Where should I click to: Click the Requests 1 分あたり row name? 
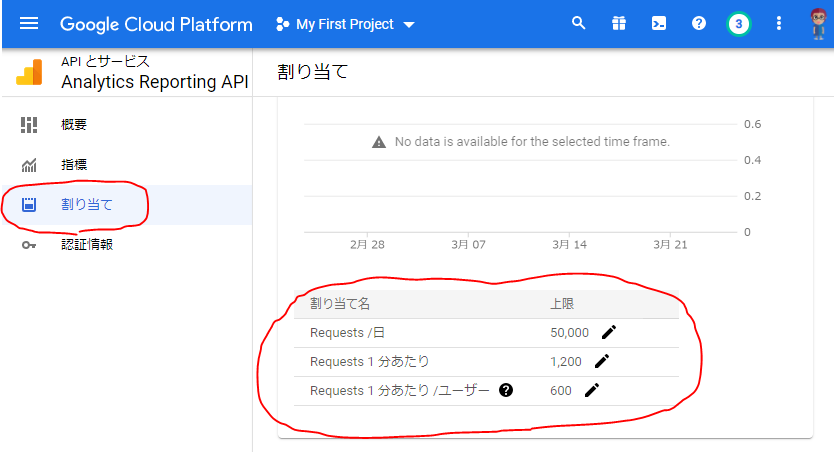pos(370,362)
